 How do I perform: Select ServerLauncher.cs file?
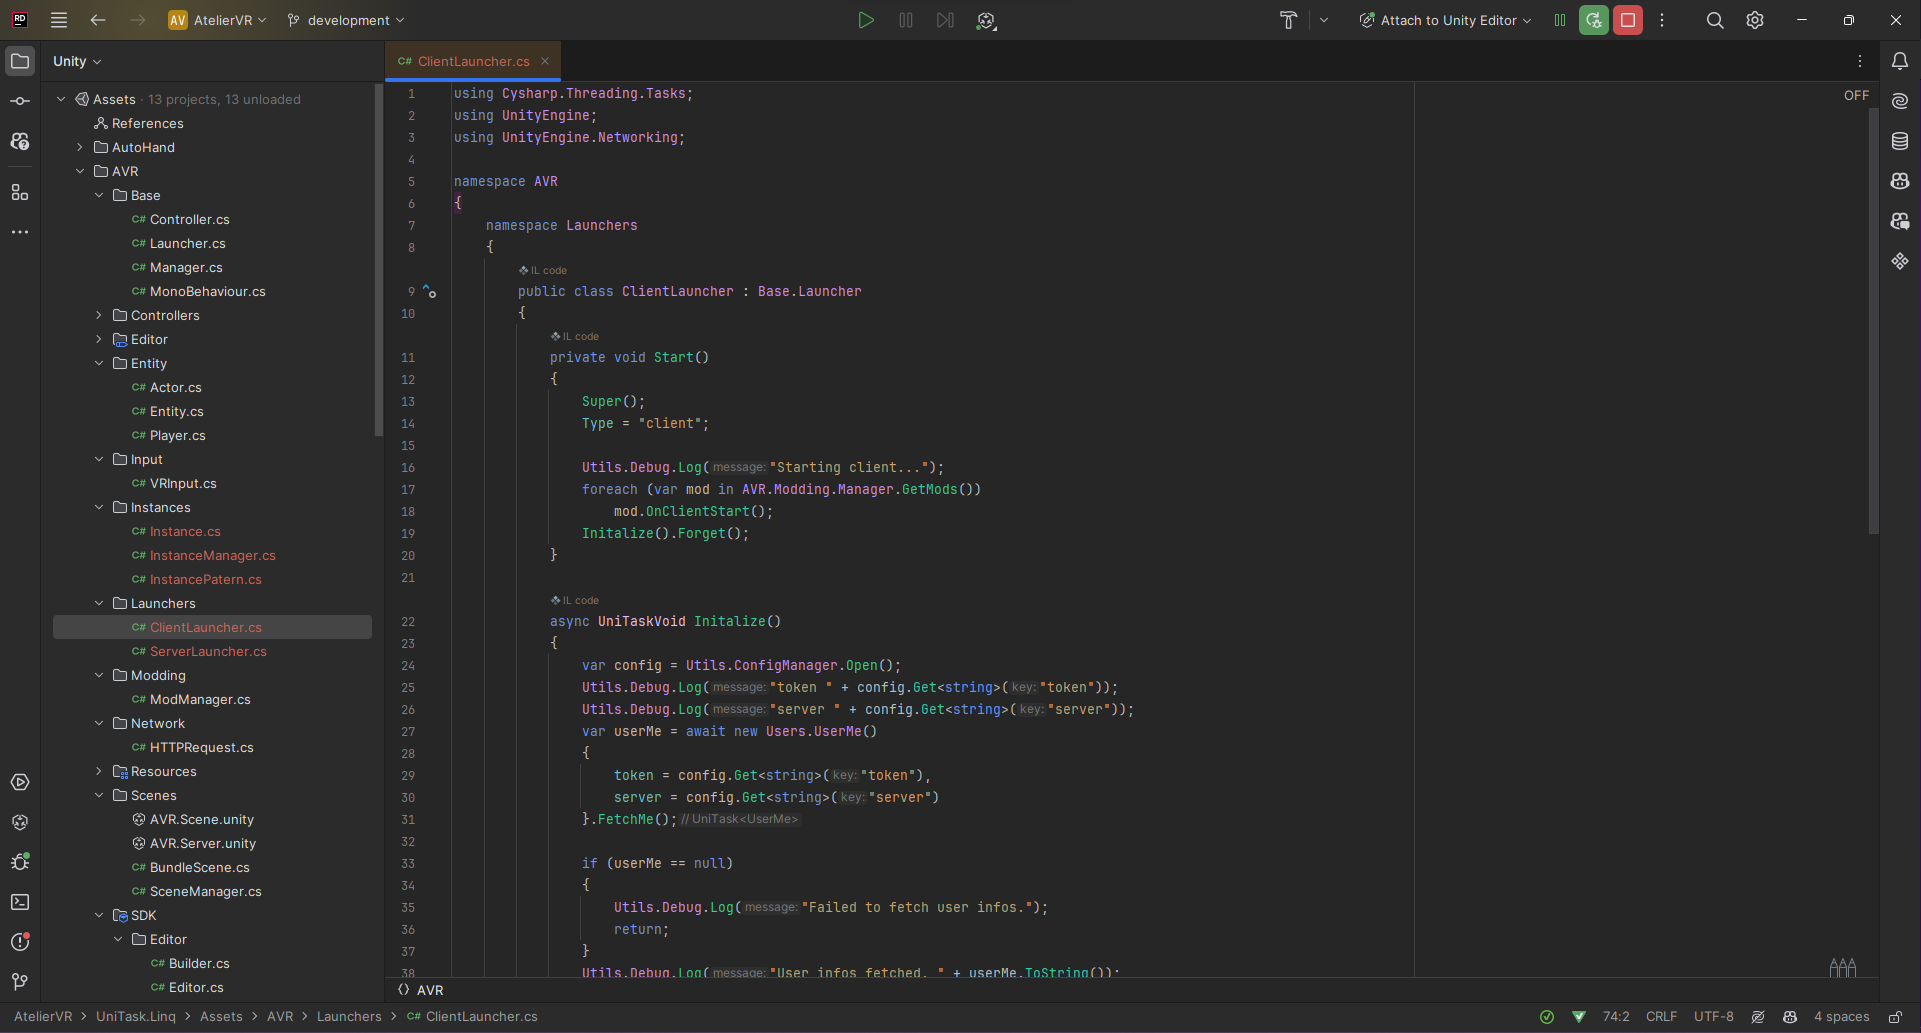pyautogui.click(x=208, y=651)
